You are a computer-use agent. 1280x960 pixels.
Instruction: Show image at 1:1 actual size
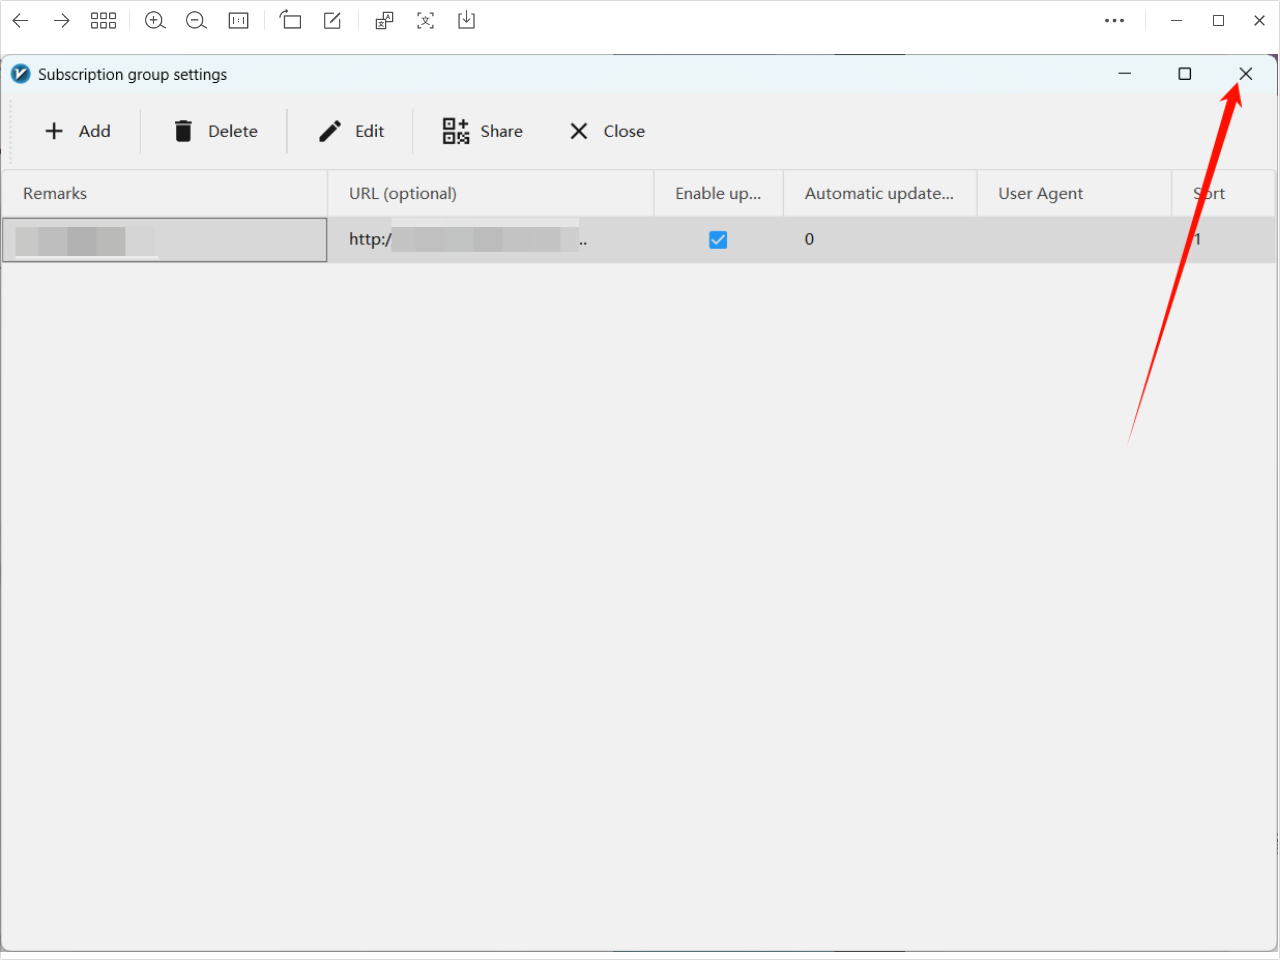[238, 21]
